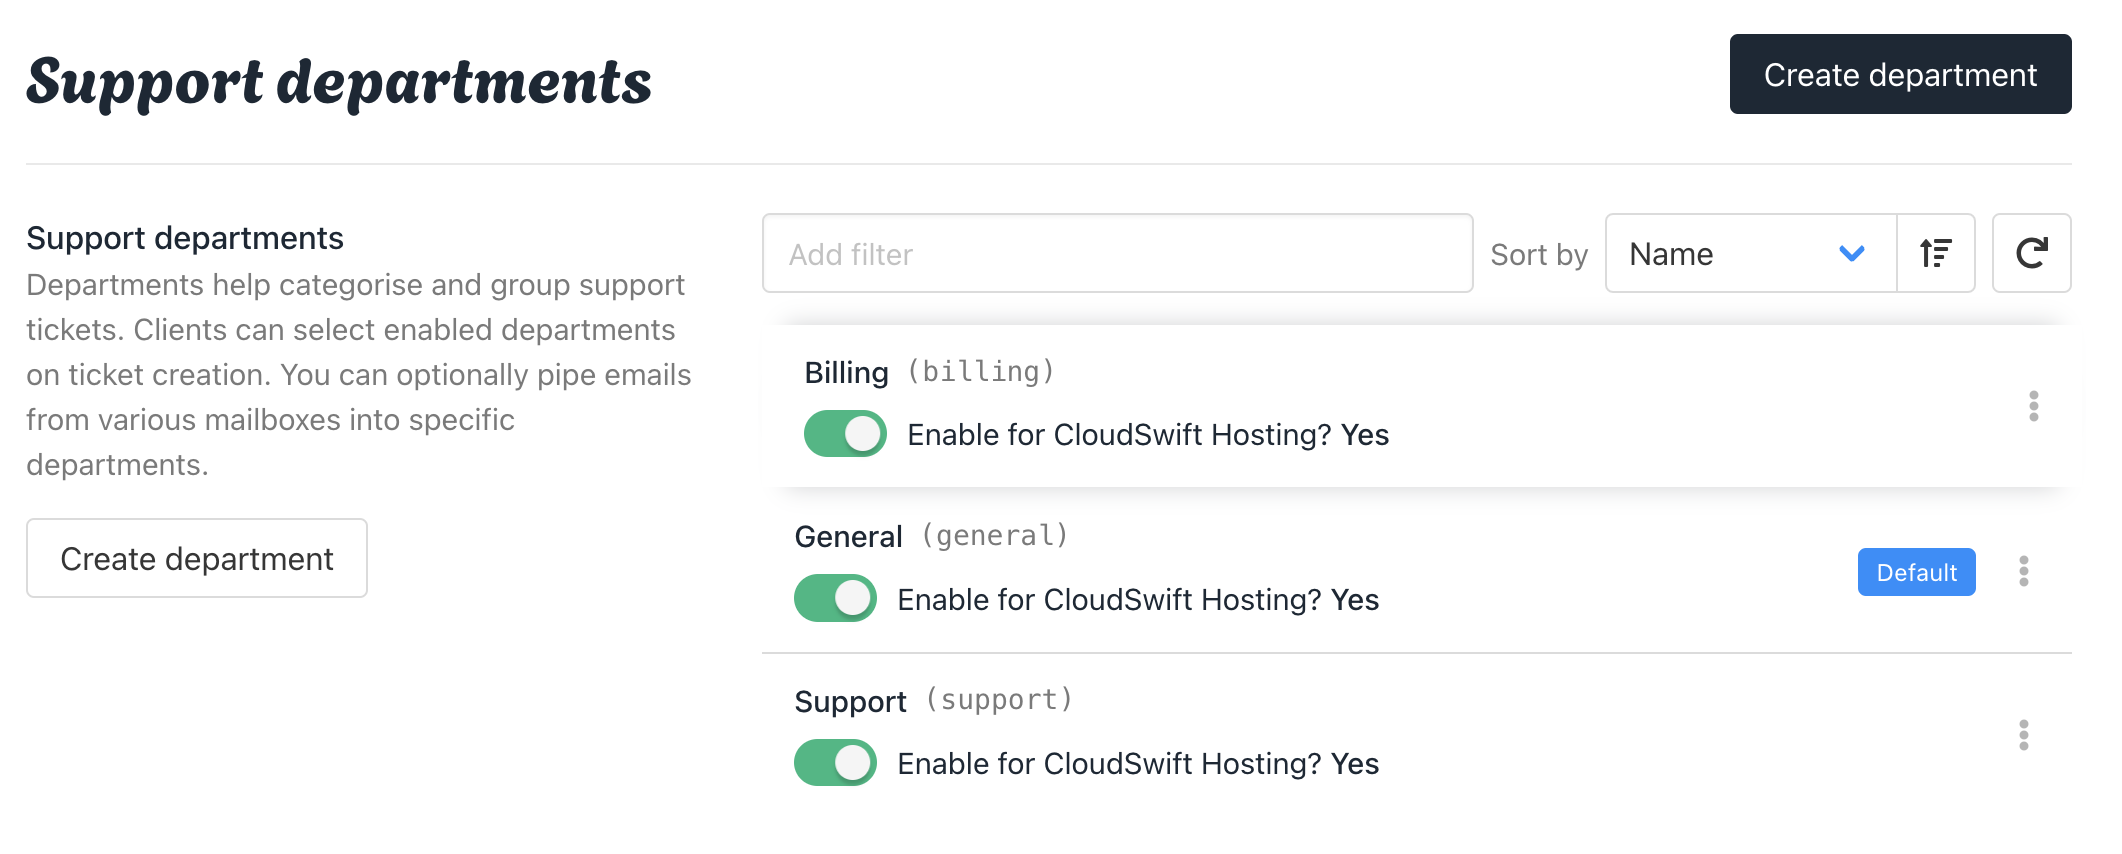
Task: Turn off Support department toggle
Action: point(835,763)
